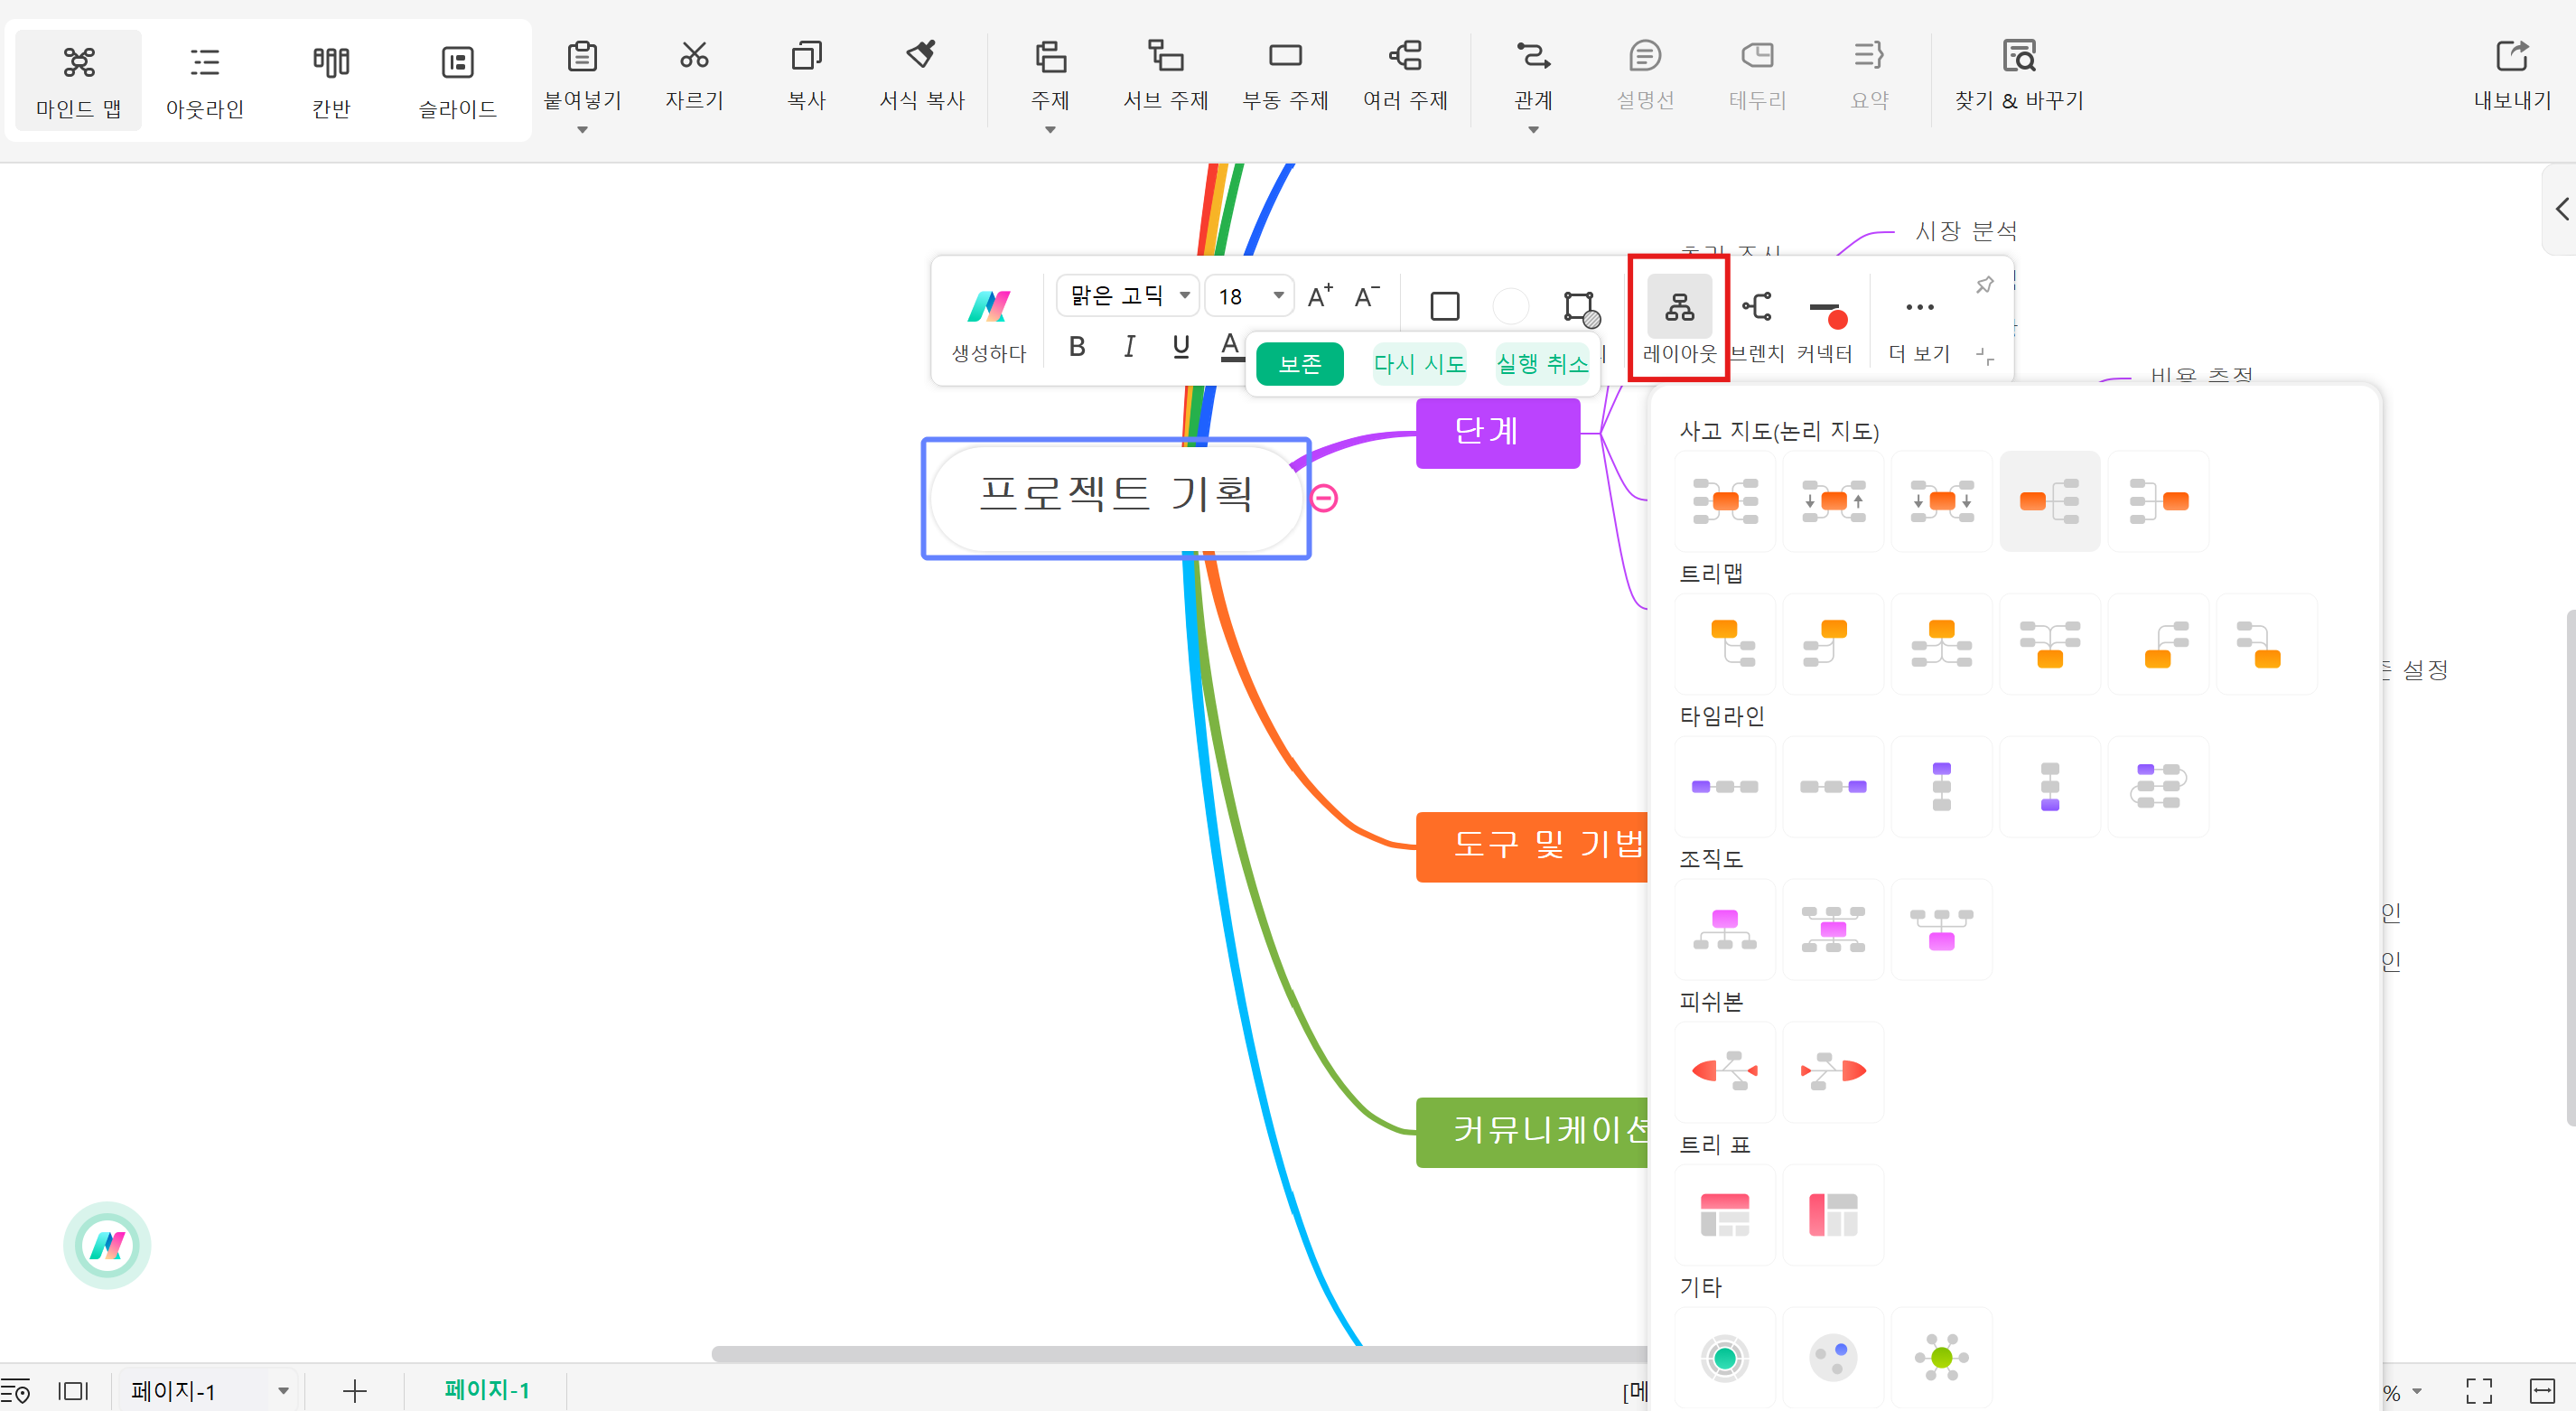Switch to 아웃라인 view
This screenshot has height=1411, width=2576.
[205, 81]
